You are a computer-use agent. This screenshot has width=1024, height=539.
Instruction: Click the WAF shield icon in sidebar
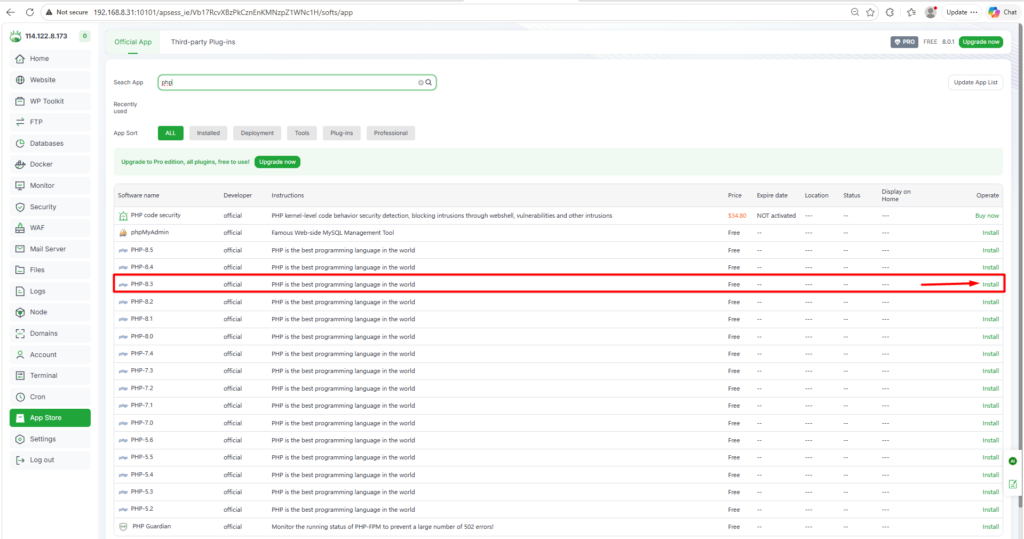pos(21,228)
